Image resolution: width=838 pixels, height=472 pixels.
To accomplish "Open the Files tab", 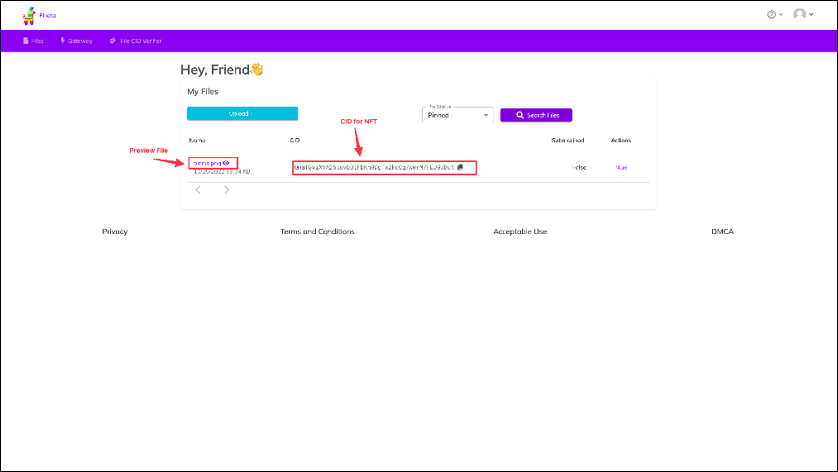I will pyautogui.click(x=33, y=41).
